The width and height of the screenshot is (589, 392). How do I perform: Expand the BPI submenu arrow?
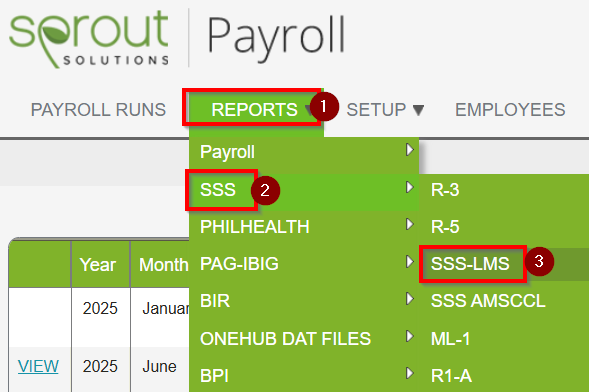[409, 373]
